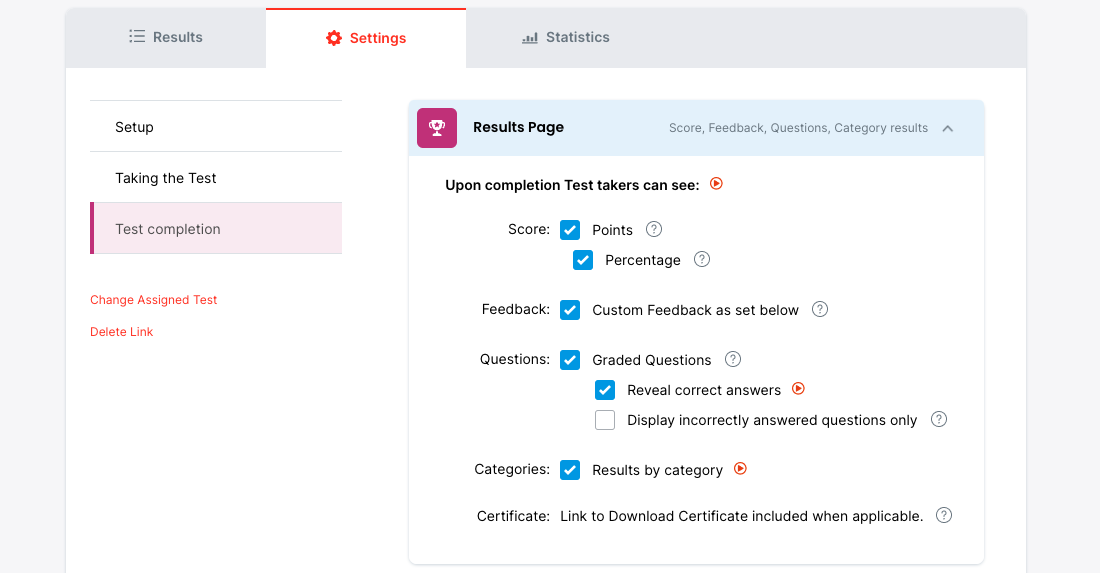Click the help icon next to Points
1100x573 pixels.
point(654,229)
